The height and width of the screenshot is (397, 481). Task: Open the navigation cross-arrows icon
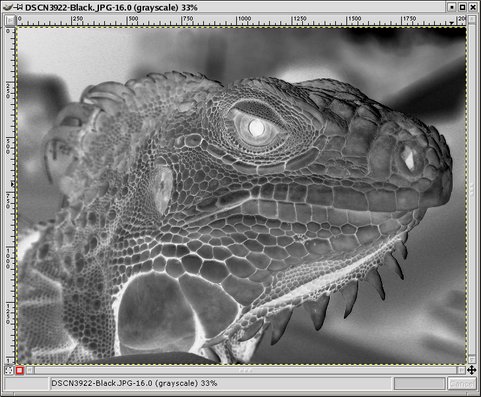tap(471, 370)
